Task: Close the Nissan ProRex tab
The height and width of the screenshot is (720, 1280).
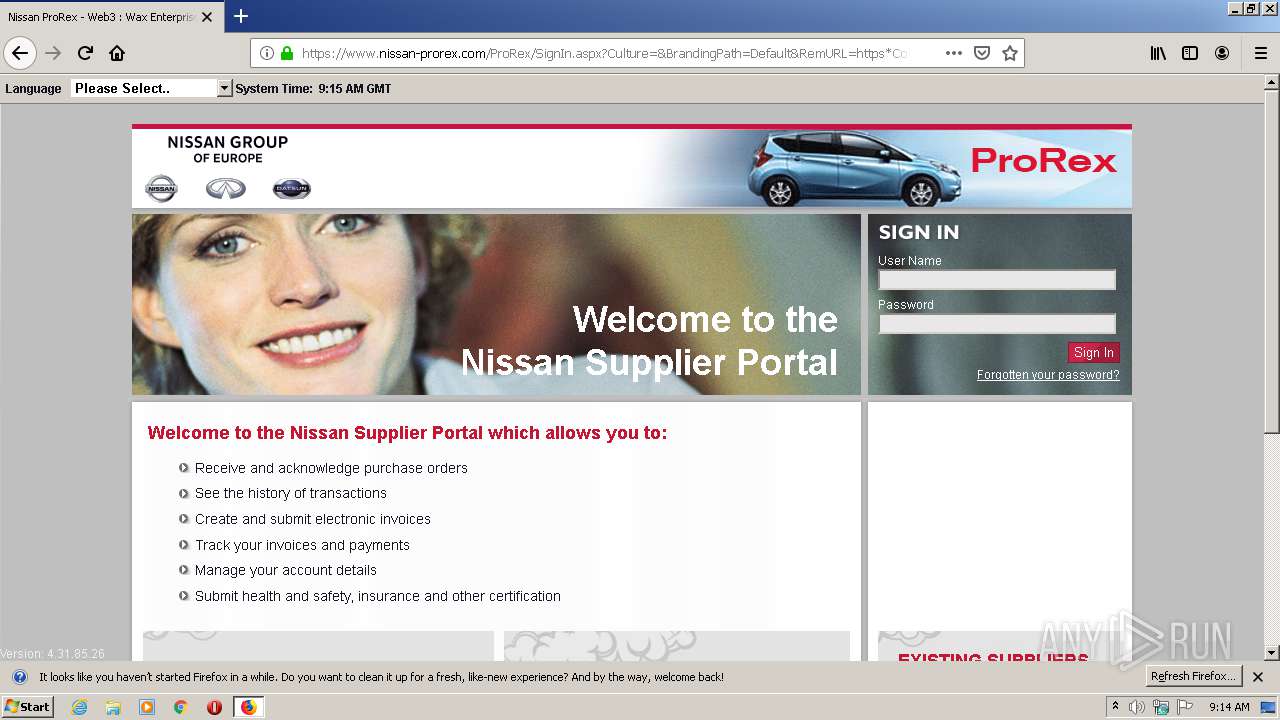Action: click(x=207, y=17)
